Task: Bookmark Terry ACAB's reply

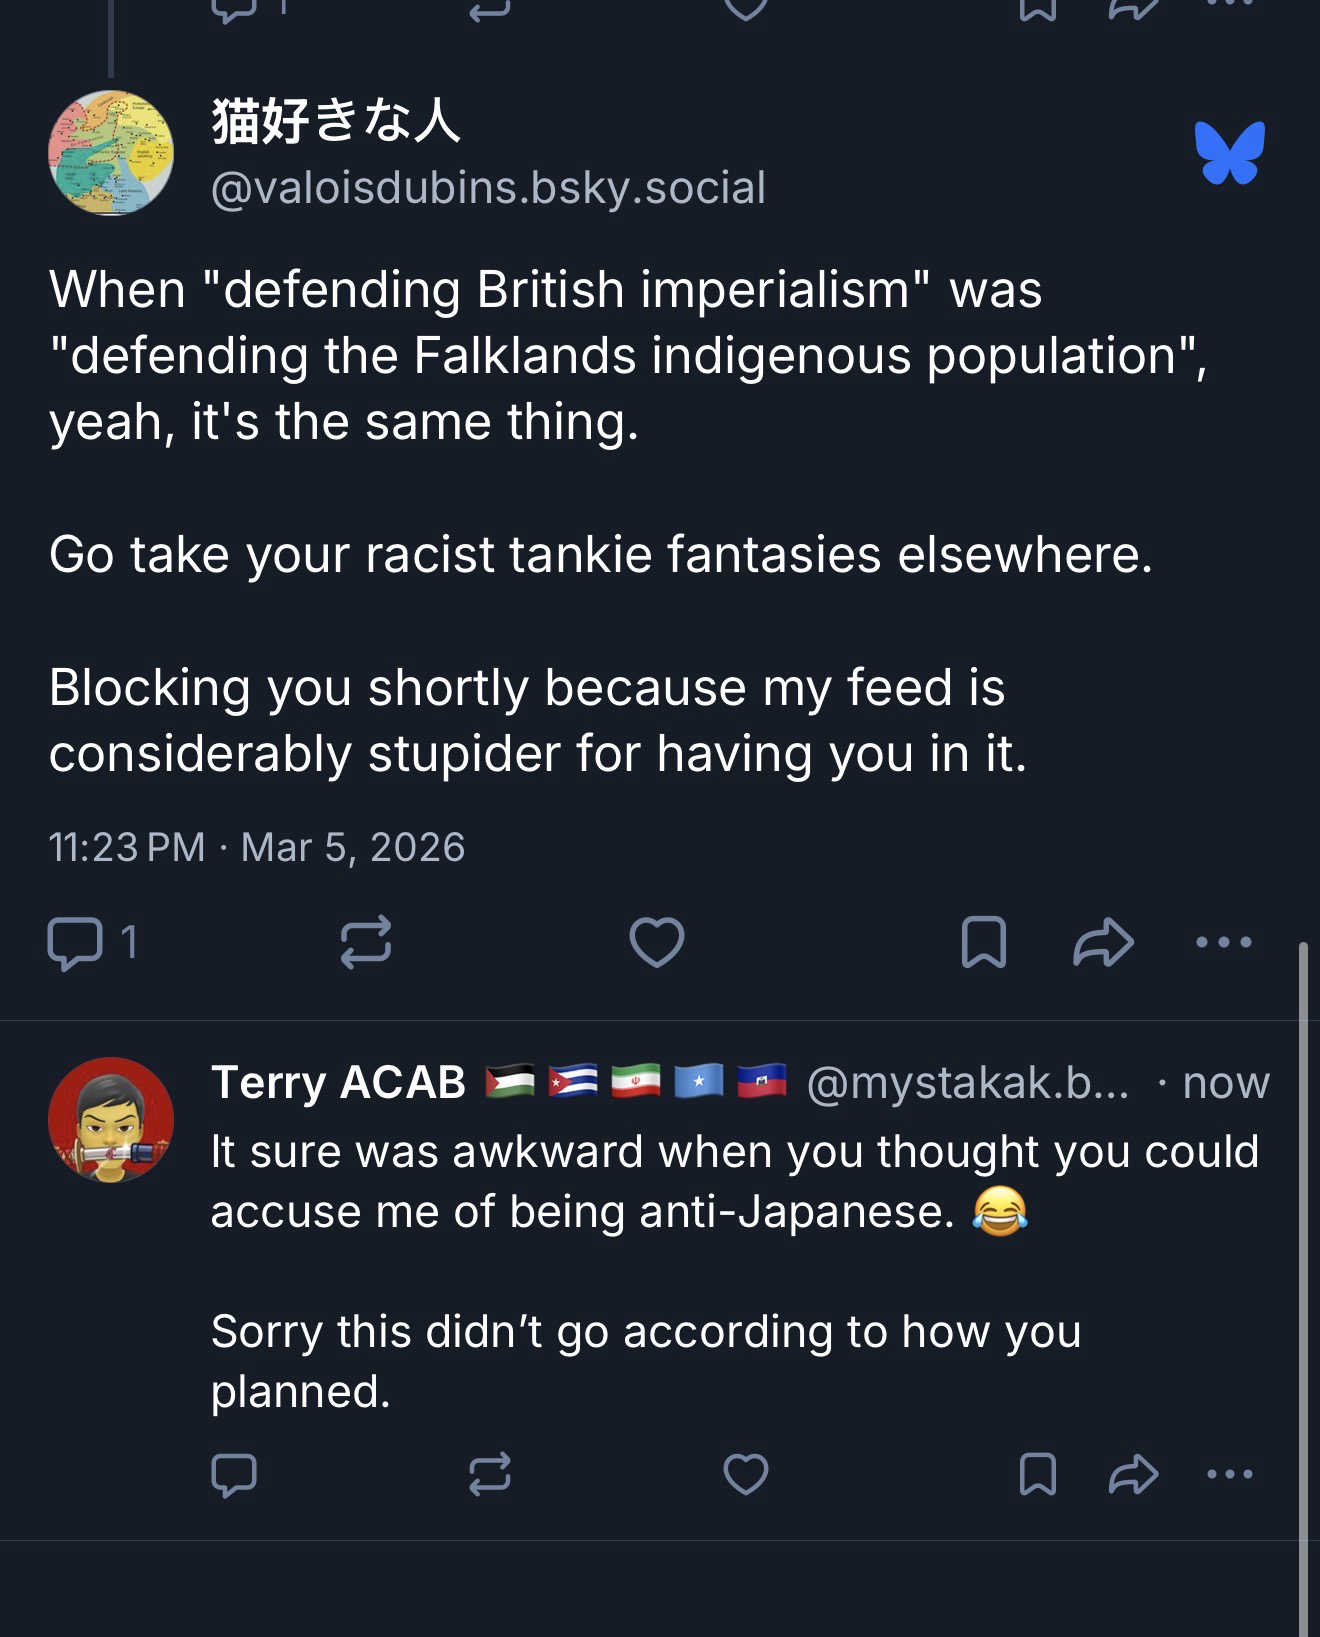Action: 1037,1474
